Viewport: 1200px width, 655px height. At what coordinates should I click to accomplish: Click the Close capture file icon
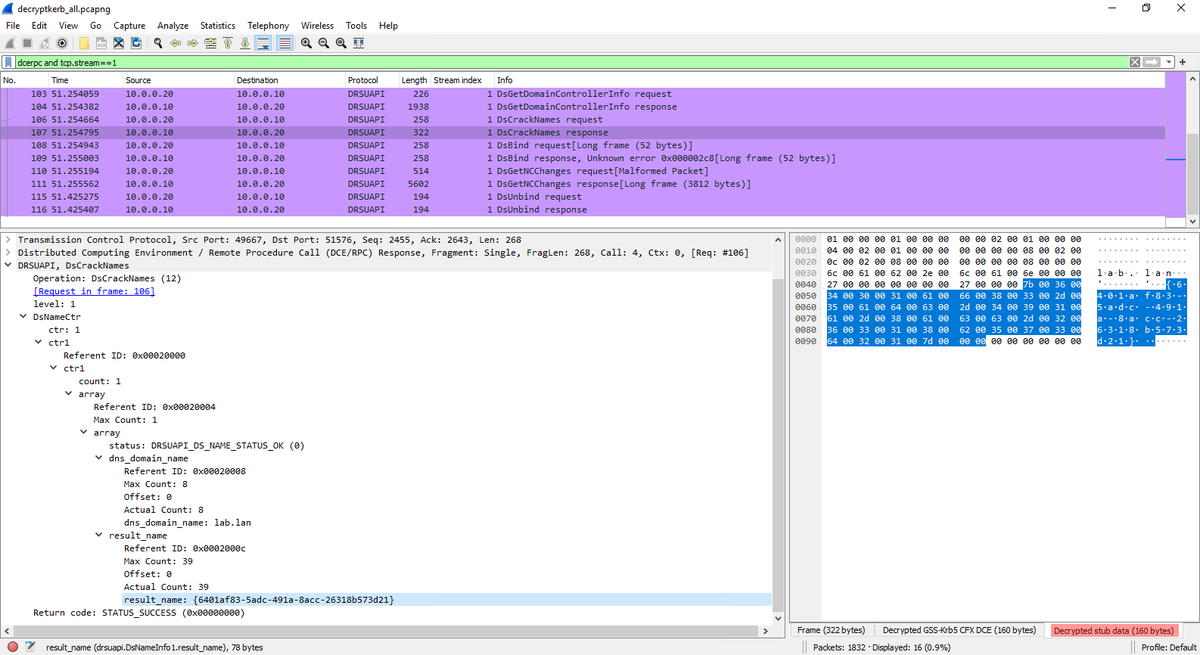tap(118, 43)
